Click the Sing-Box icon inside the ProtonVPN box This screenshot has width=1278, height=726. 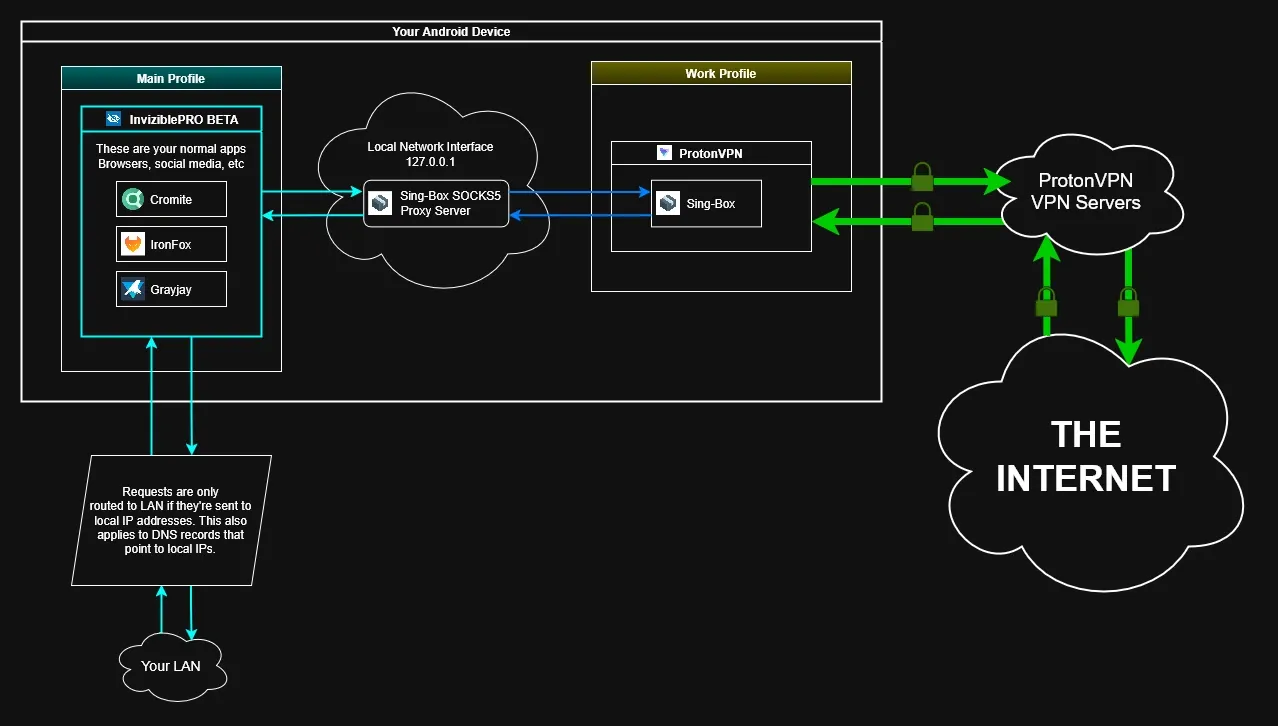pos(669,204)
